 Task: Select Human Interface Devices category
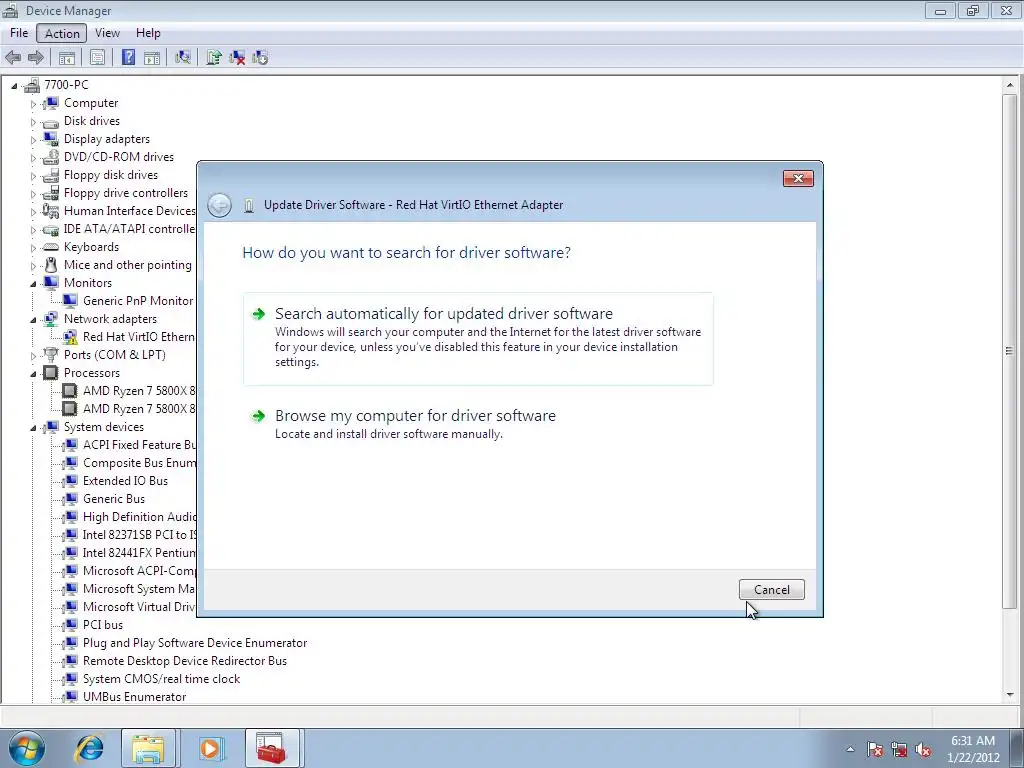pyautogui.click(x=129, y=211)
